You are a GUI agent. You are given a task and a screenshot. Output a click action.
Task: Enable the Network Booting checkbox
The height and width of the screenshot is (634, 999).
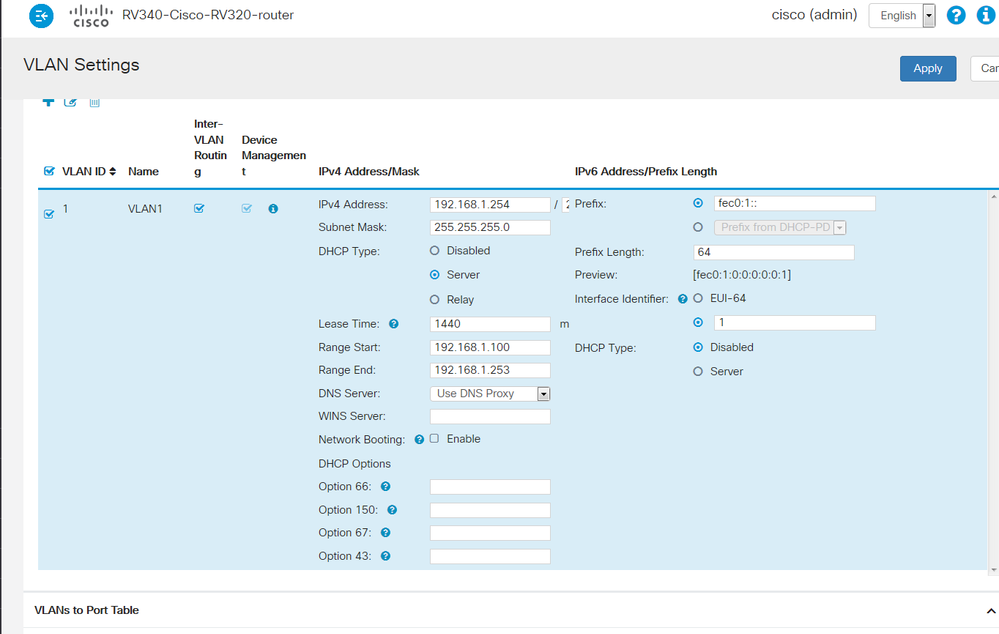pyautogui.click(x=435, y=439)
